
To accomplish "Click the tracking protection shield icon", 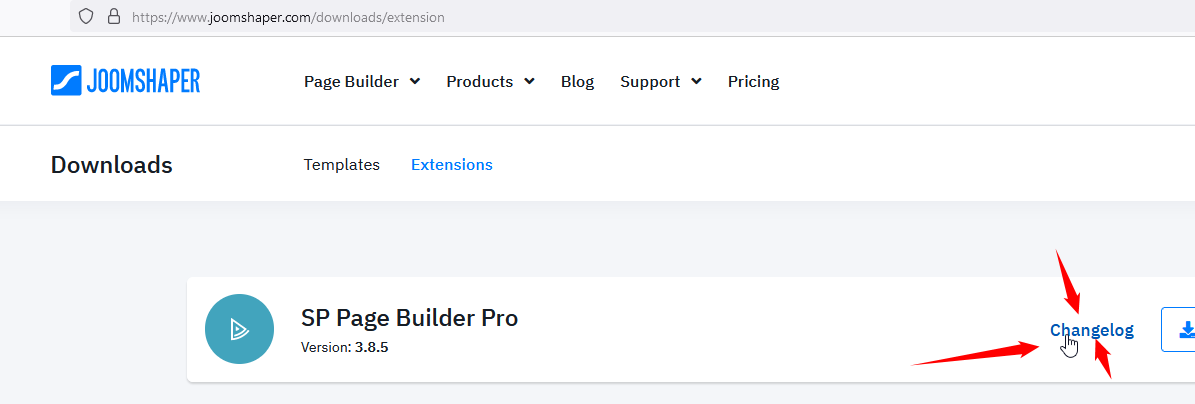I will click(x=86, y=17).
